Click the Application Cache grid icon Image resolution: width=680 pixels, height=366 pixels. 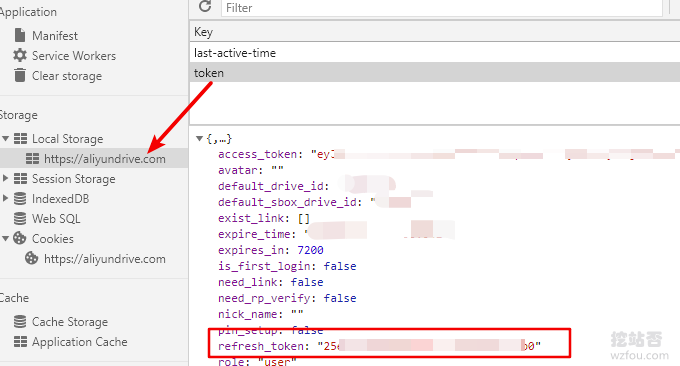20,342
